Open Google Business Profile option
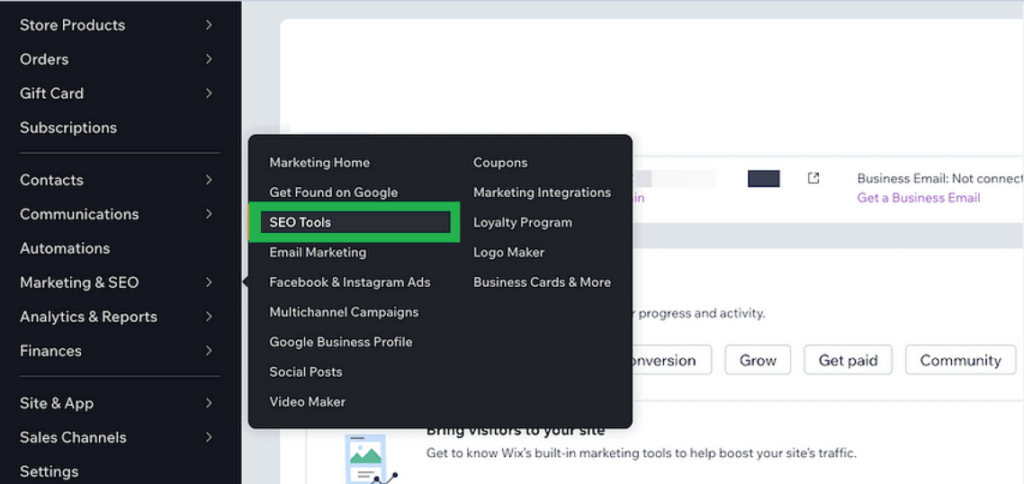1024x484 pixels. pos(340,342)
